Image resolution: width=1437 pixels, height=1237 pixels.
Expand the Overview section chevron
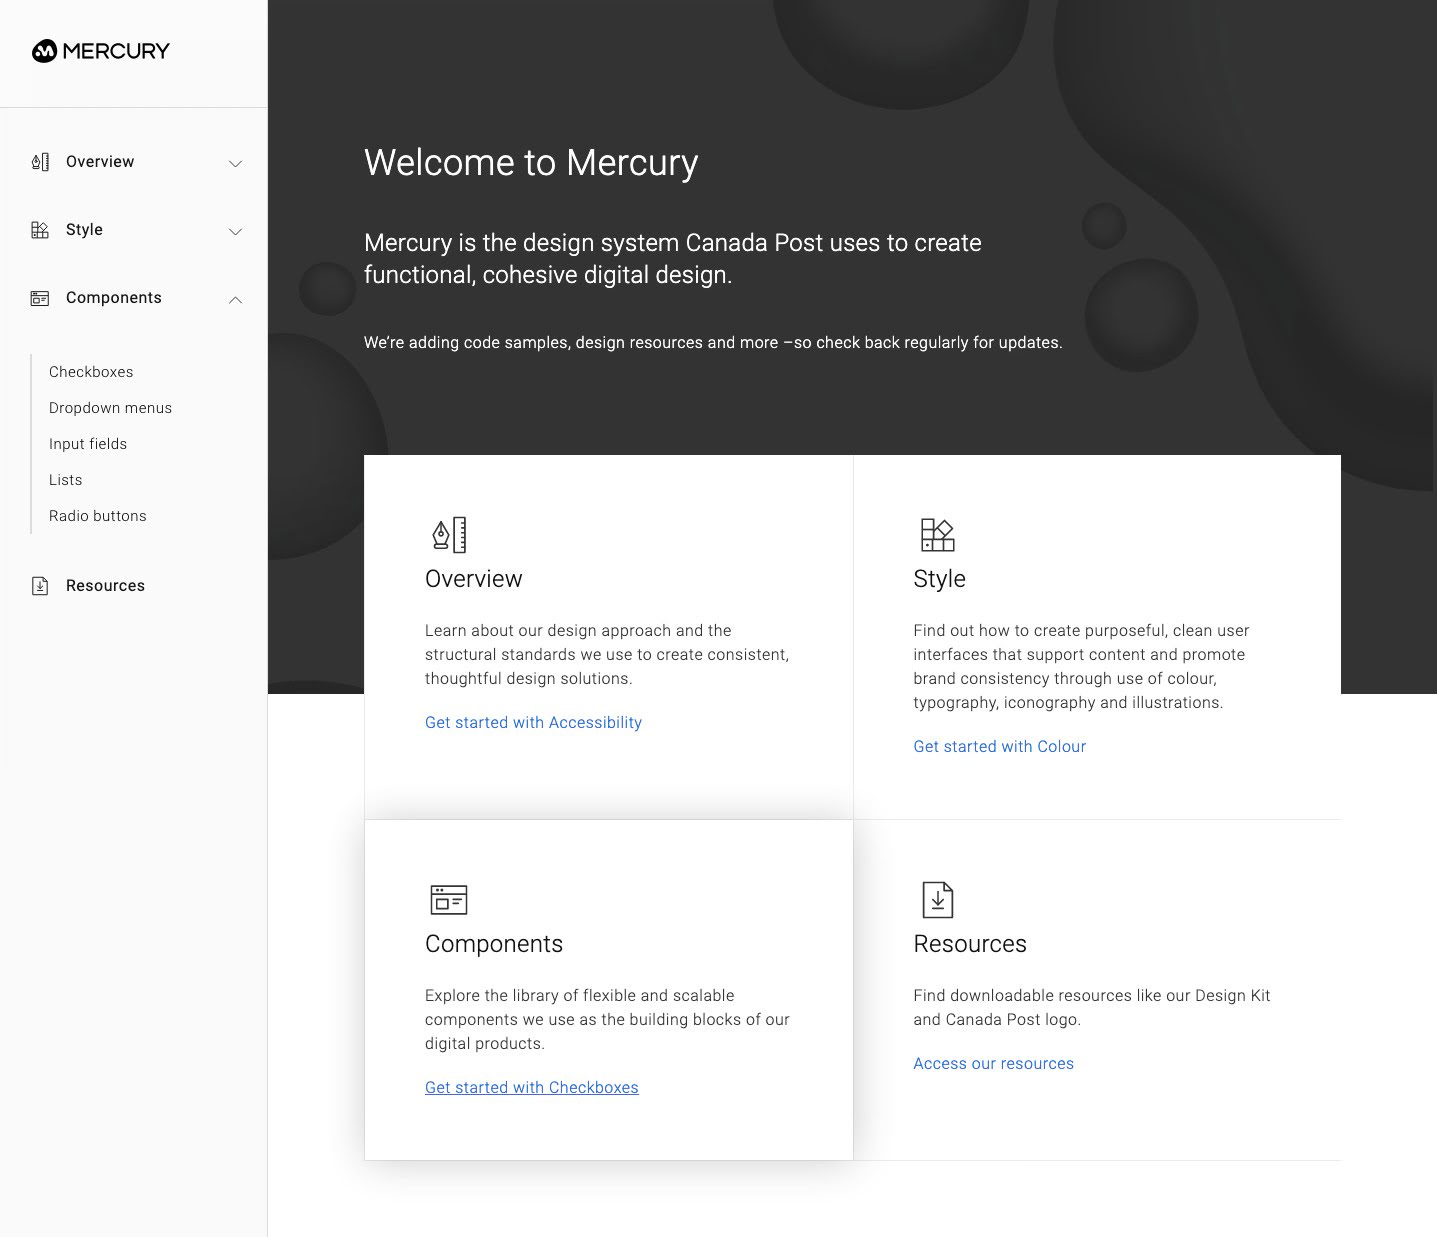click(x=236, y=163)
